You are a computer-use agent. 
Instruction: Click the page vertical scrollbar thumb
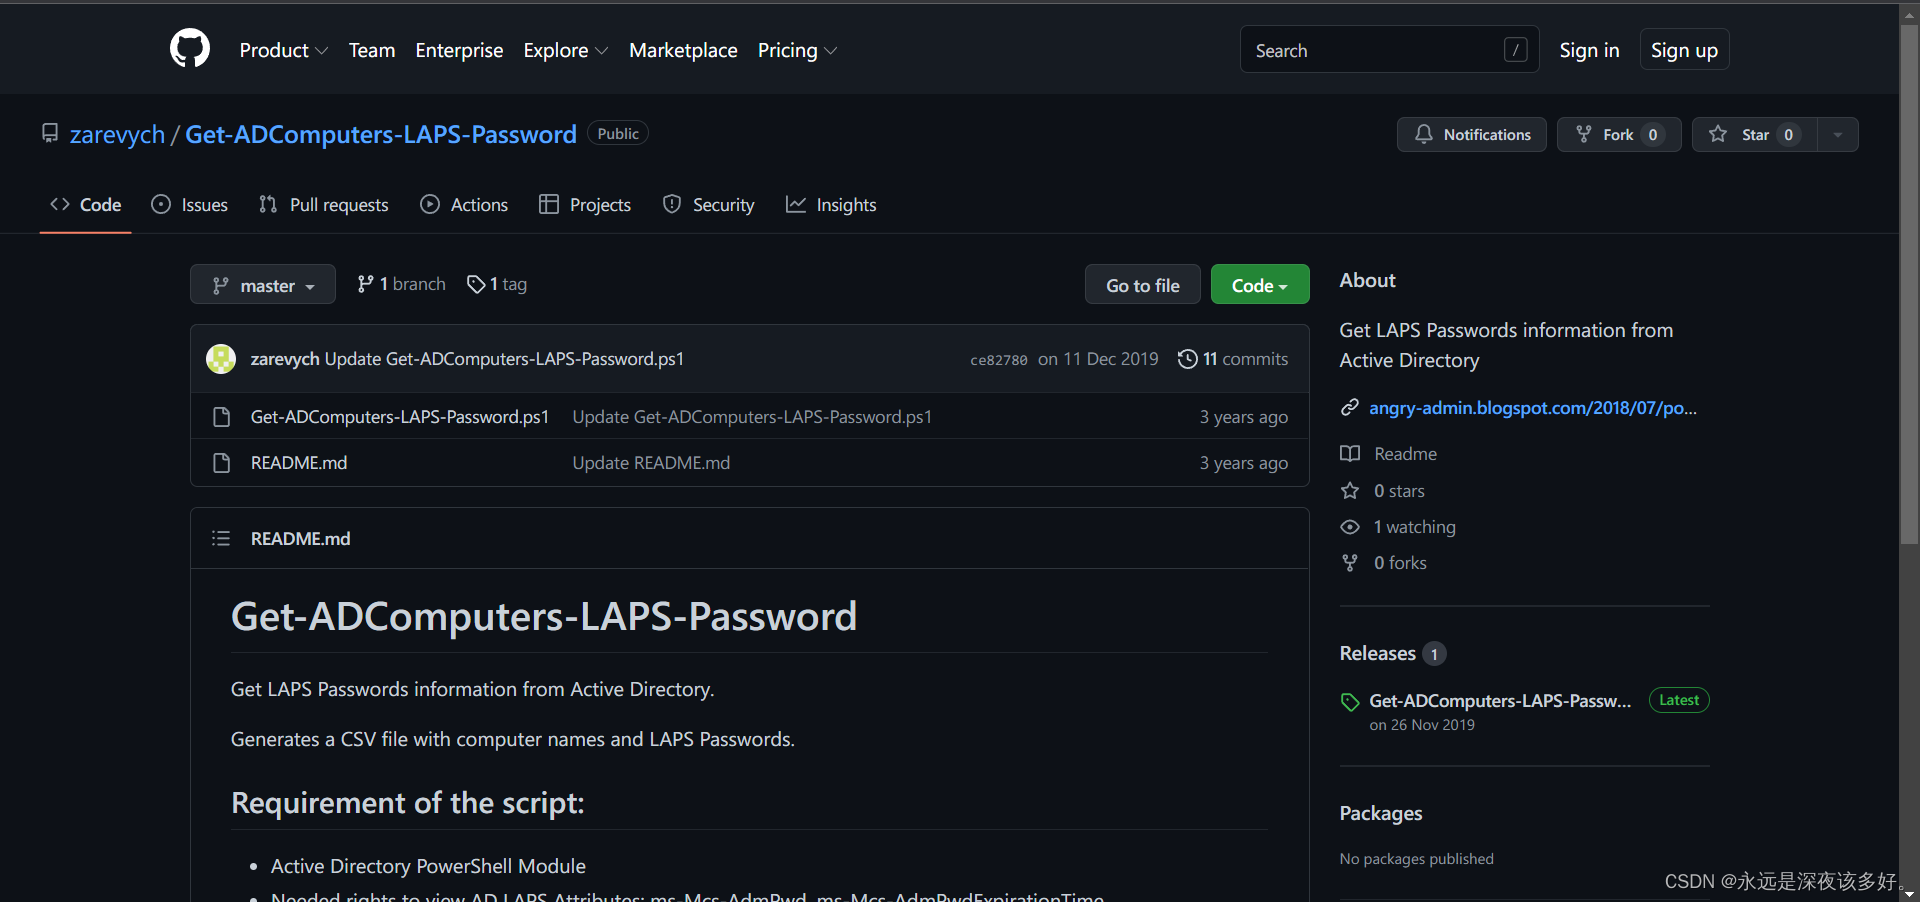point(1909,282)
